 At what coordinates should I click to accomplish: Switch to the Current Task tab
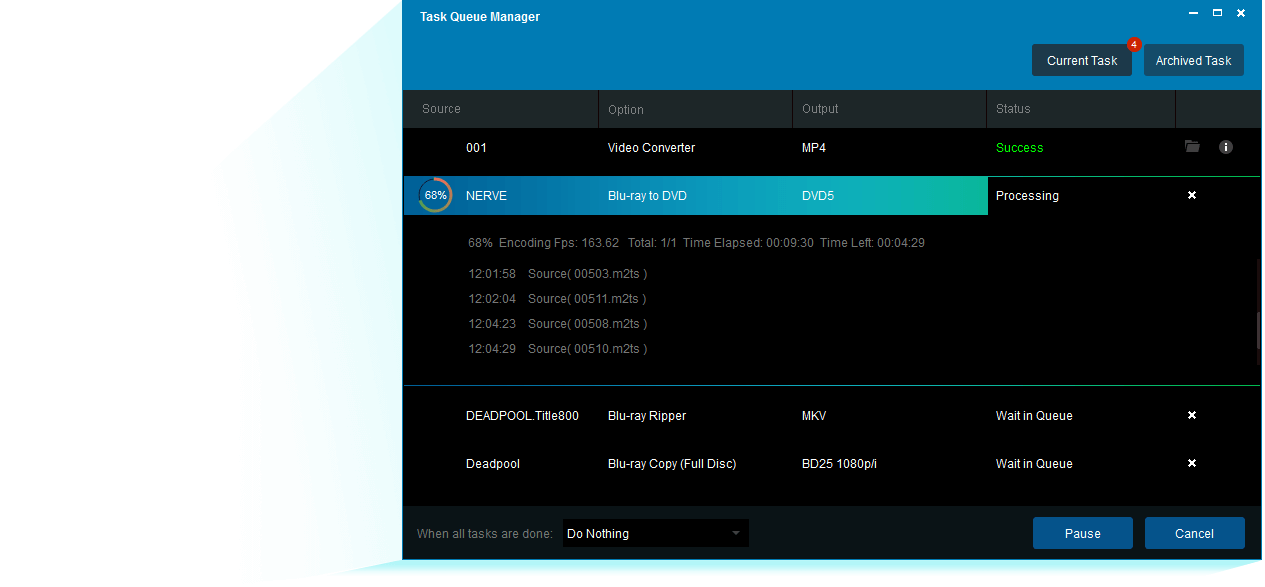click(x=1082, y=60)
